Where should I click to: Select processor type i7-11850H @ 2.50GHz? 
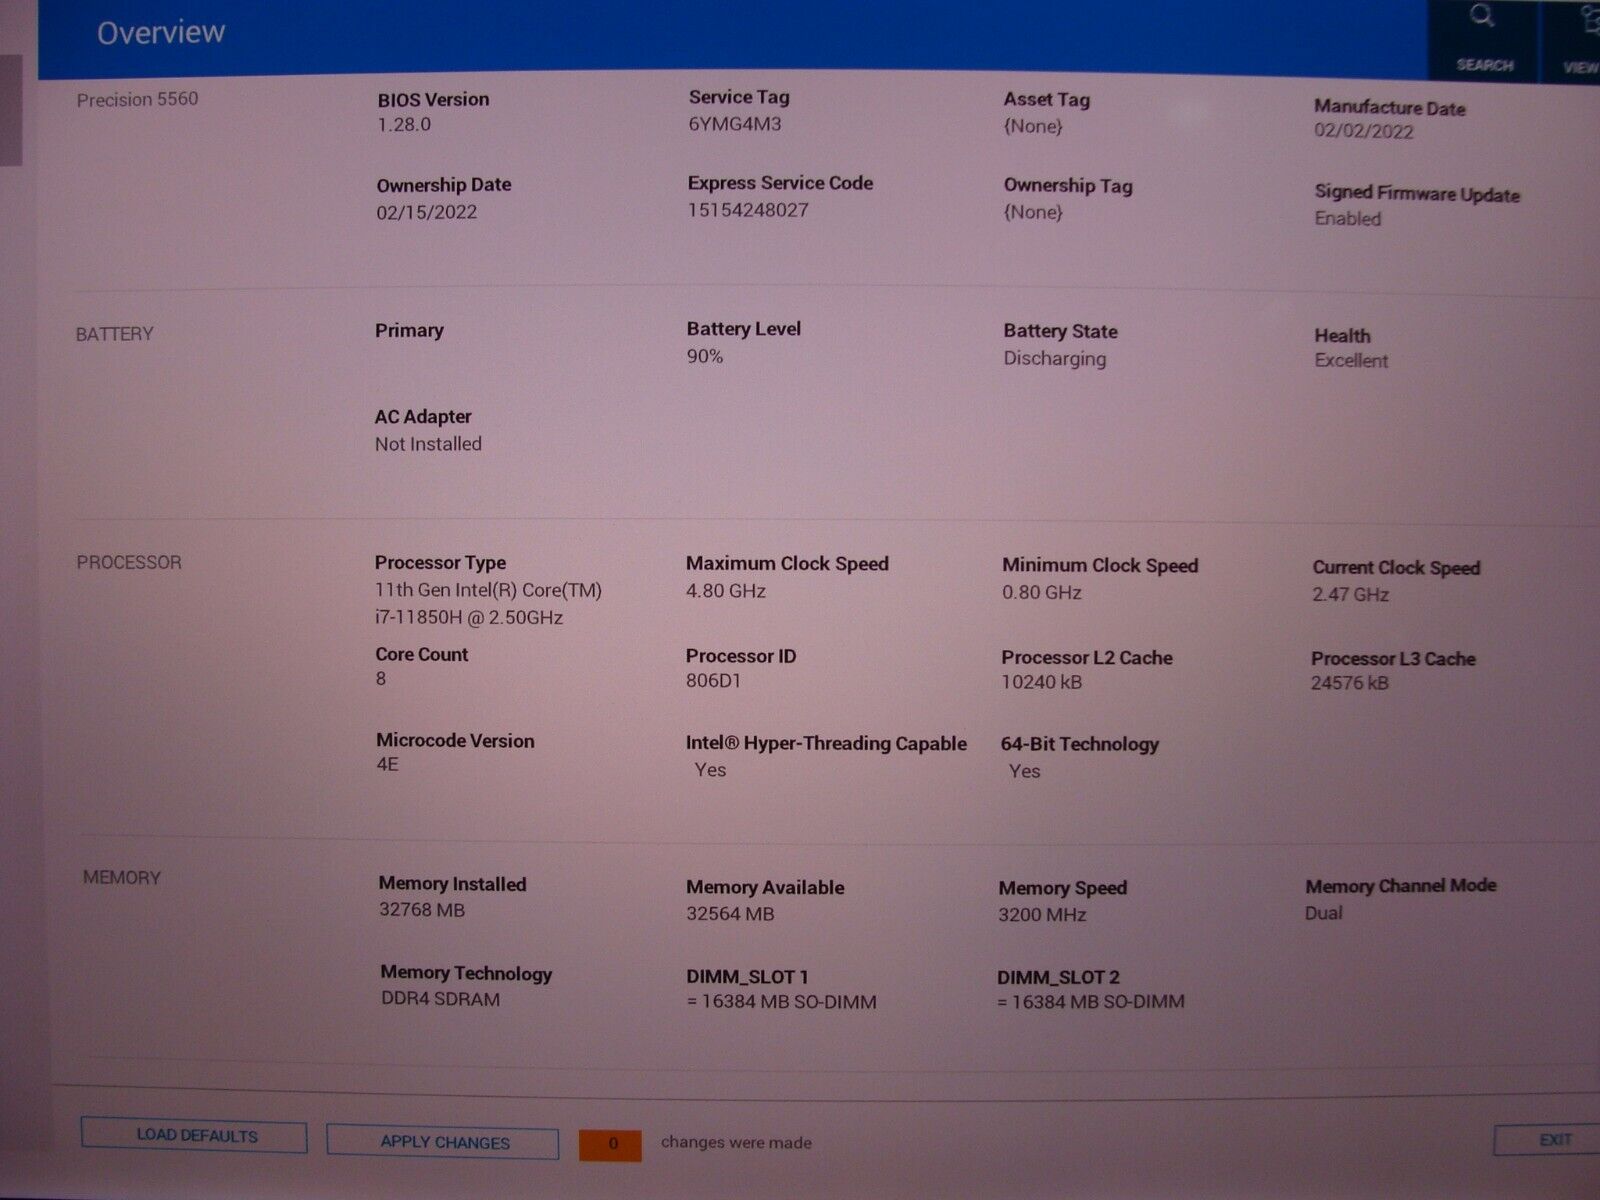click(x=469, y=618)
